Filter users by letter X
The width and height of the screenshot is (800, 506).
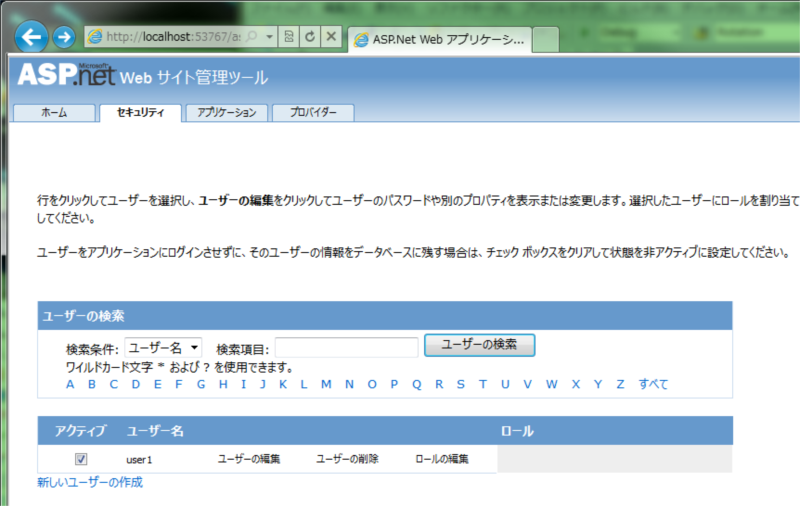(x=576, y=384)
